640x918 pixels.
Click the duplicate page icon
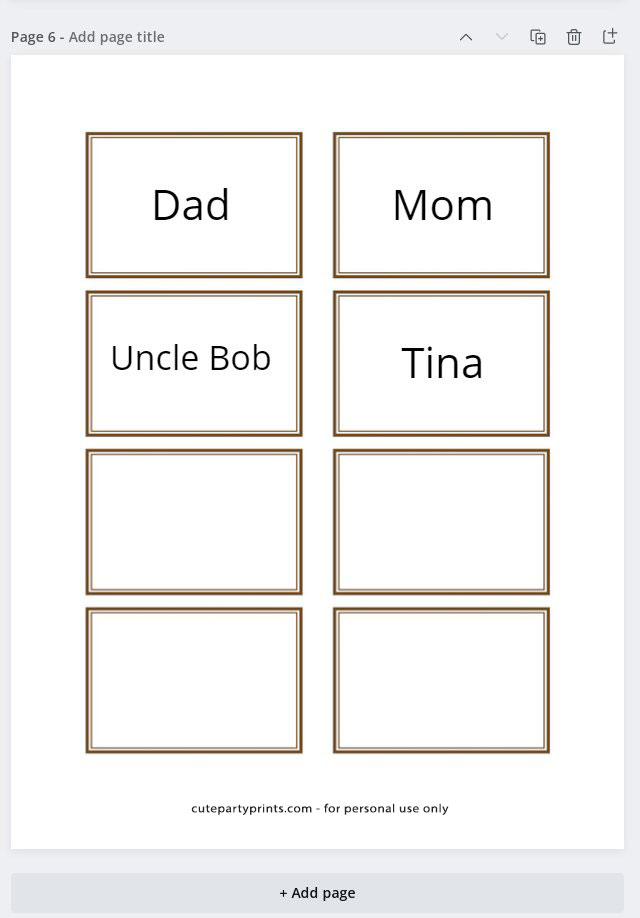tap(538, 37)
